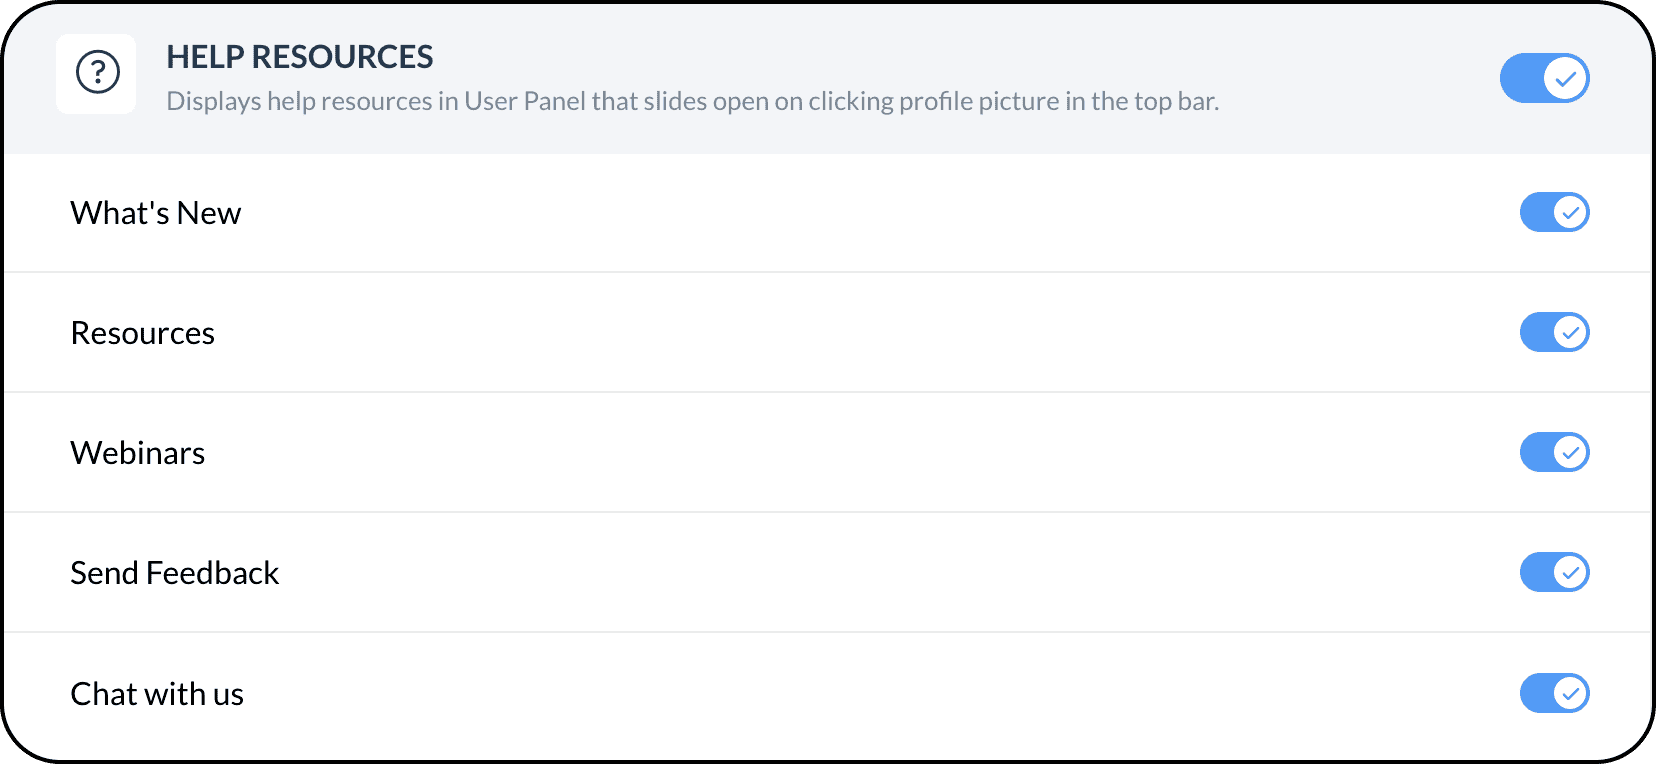1656x764 pixels.
Task: Disable the Webinars toggle
Action: pos(1554,452)
